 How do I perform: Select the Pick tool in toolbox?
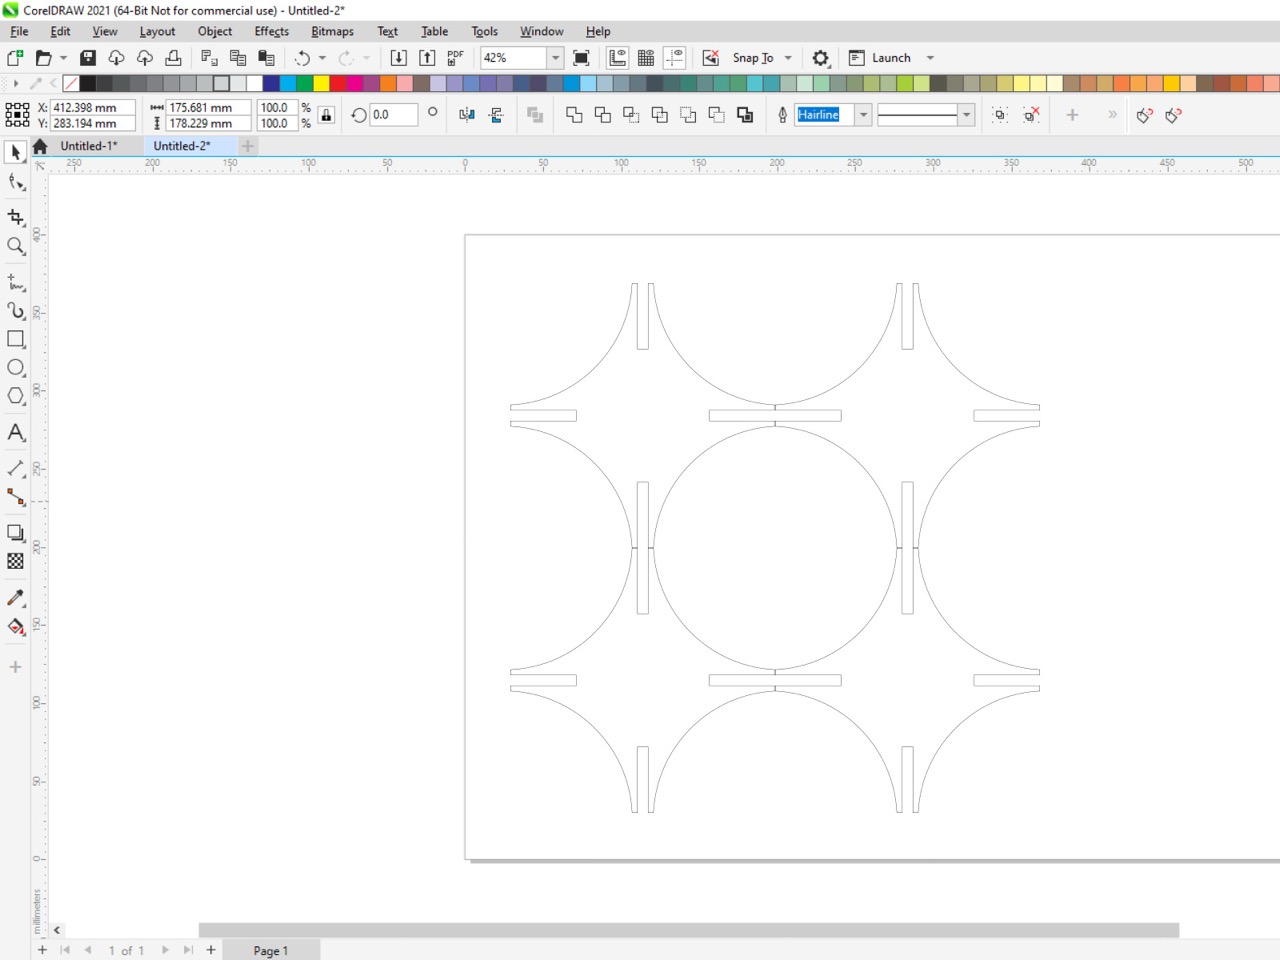[x=15, y=153]
